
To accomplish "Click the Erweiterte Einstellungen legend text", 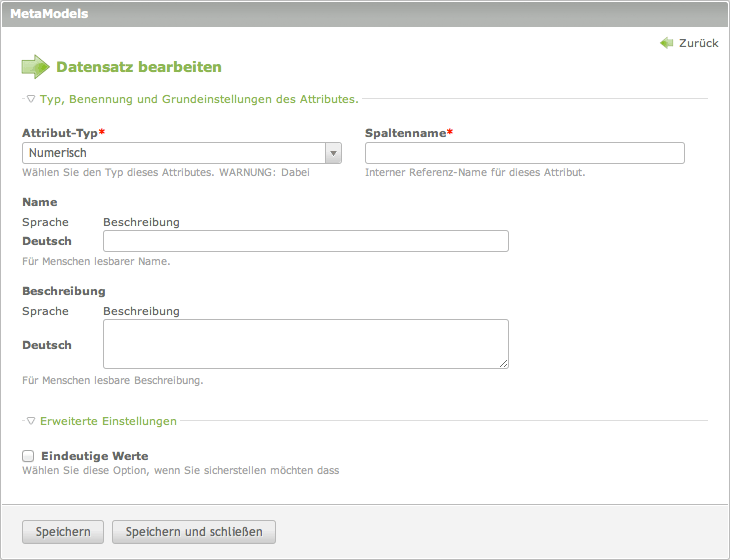I will point(108,421).
